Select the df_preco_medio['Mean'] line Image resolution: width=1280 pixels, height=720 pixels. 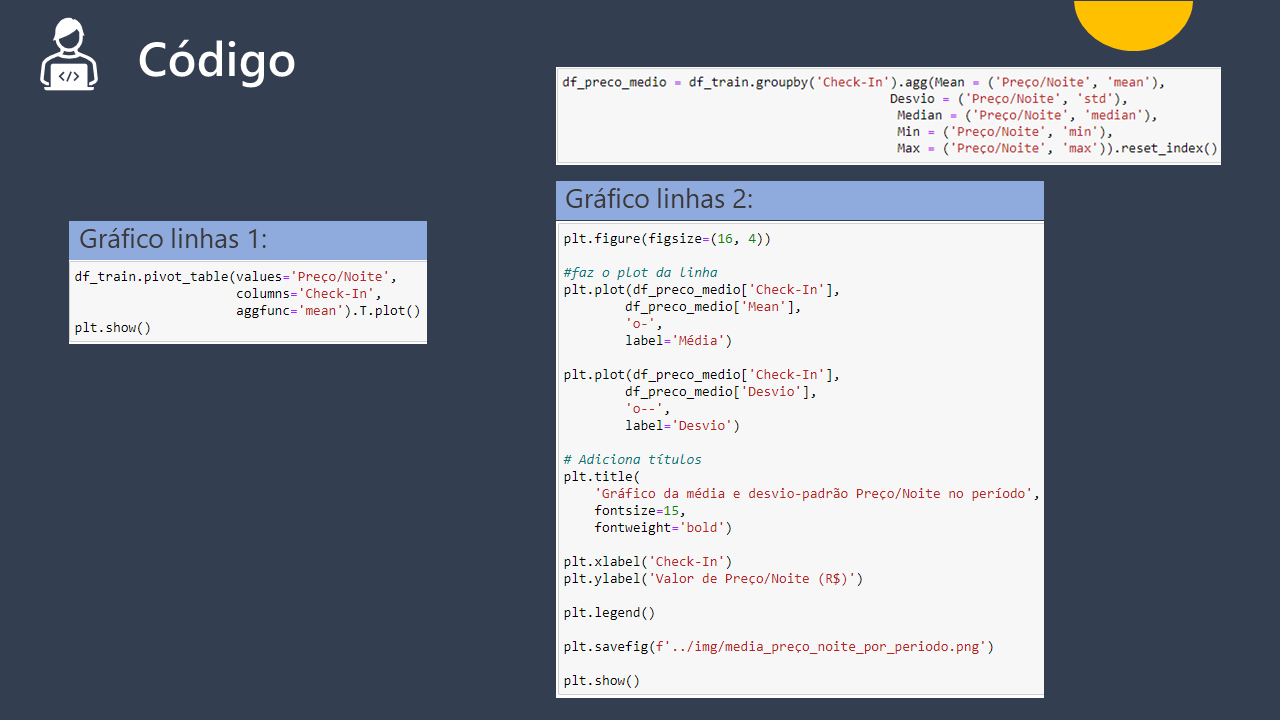(714, 307)
